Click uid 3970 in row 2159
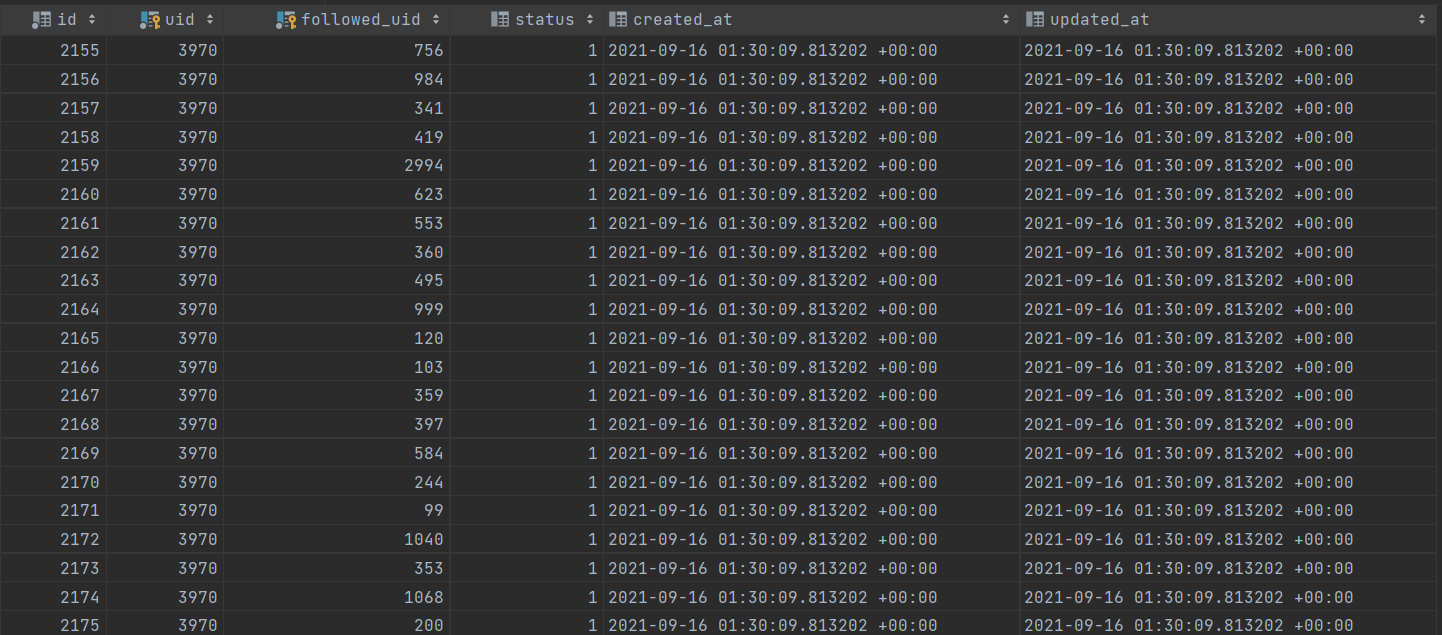The width and height of the screenshot is (1442, 635). pyautogui.click(x=198, y=166)
